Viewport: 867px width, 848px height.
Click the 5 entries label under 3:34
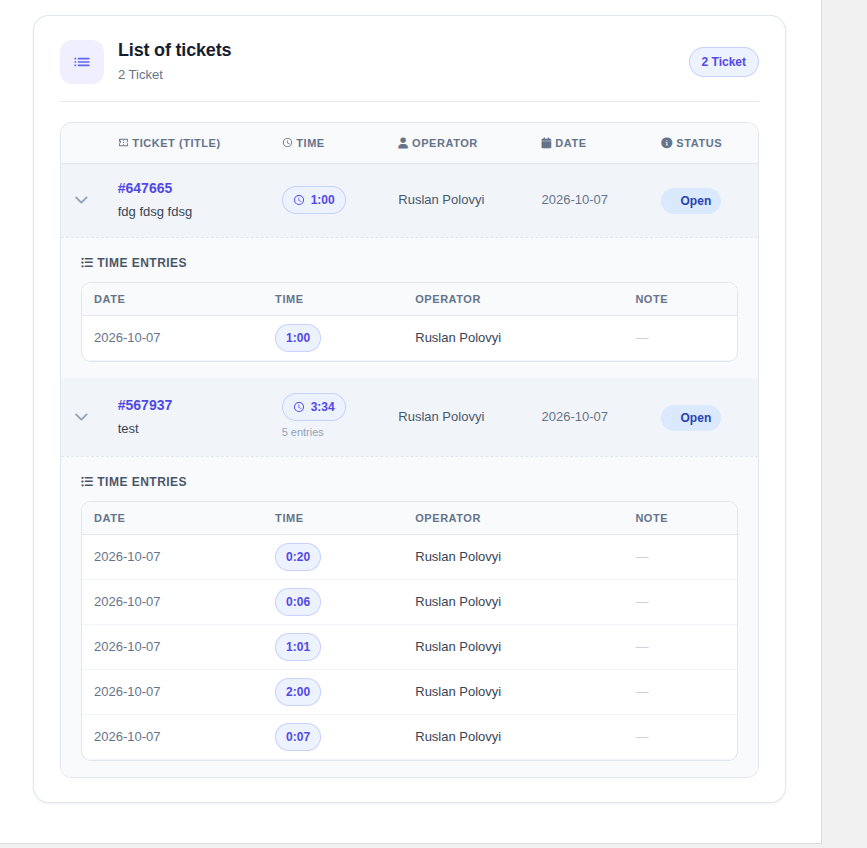click(302, 432)
